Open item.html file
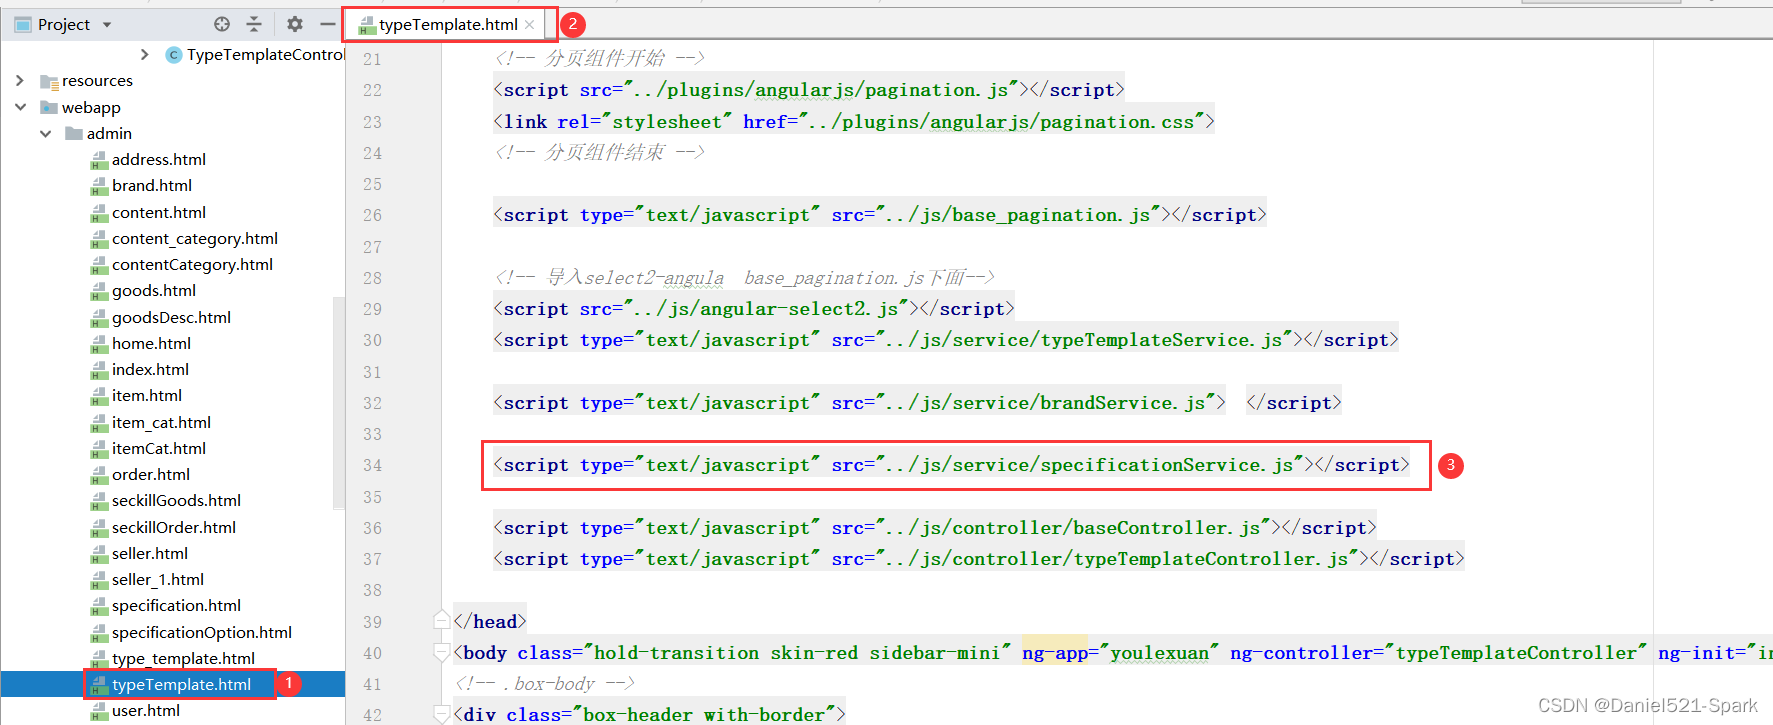Viewport: 1773px width, 725px height. (x=147, y=395)
